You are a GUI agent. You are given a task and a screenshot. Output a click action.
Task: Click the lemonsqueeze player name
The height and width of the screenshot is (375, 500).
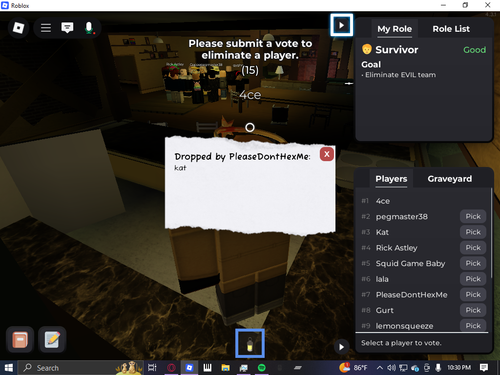click(404, 326)
